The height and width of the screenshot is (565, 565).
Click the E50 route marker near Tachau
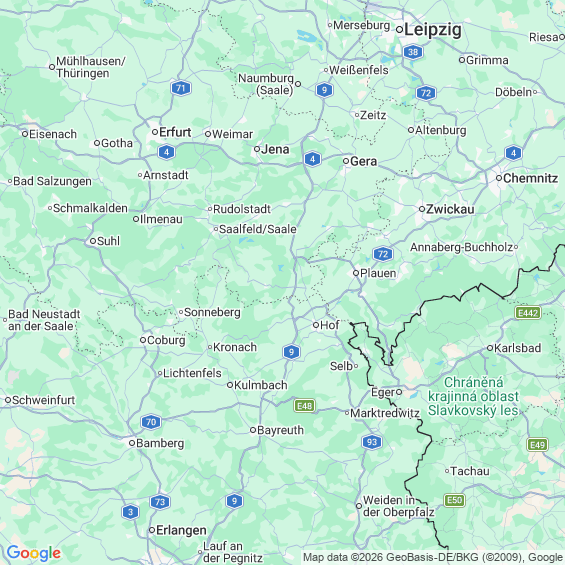[454, 500]
